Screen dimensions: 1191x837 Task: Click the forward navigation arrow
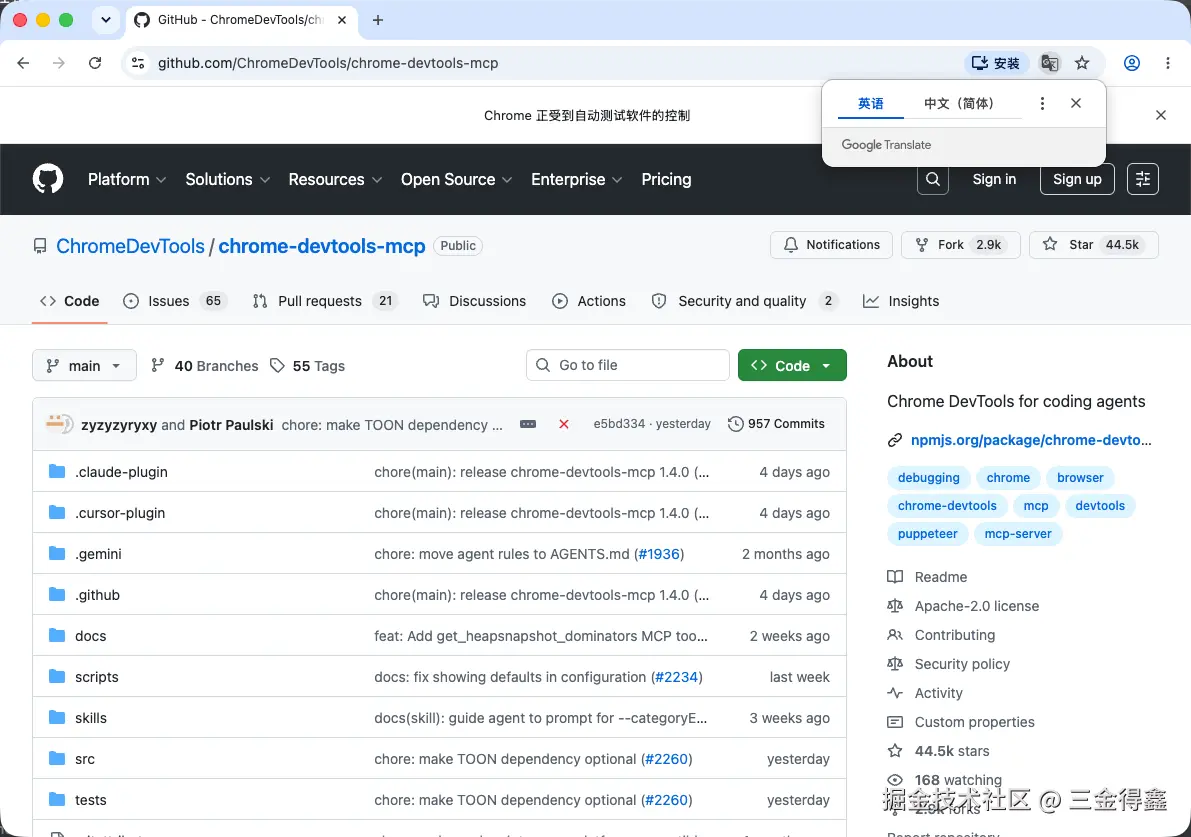pos(58,63)
